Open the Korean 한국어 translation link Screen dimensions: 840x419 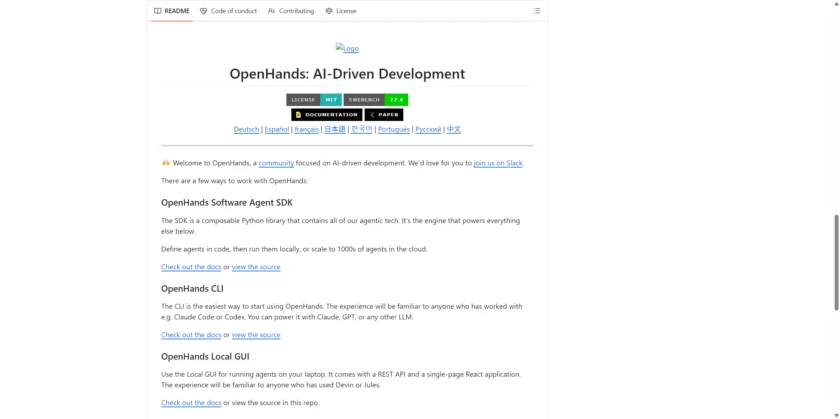coord(362,130)
